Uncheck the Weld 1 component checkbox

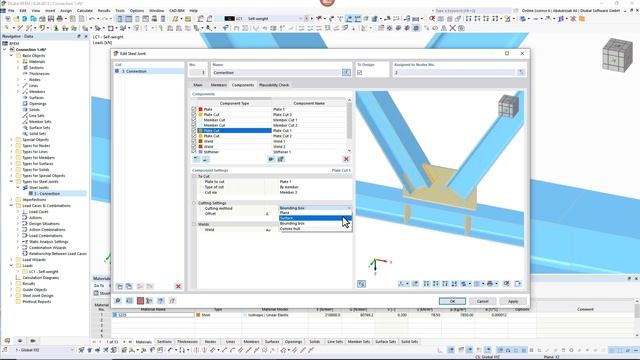point(194,141)
